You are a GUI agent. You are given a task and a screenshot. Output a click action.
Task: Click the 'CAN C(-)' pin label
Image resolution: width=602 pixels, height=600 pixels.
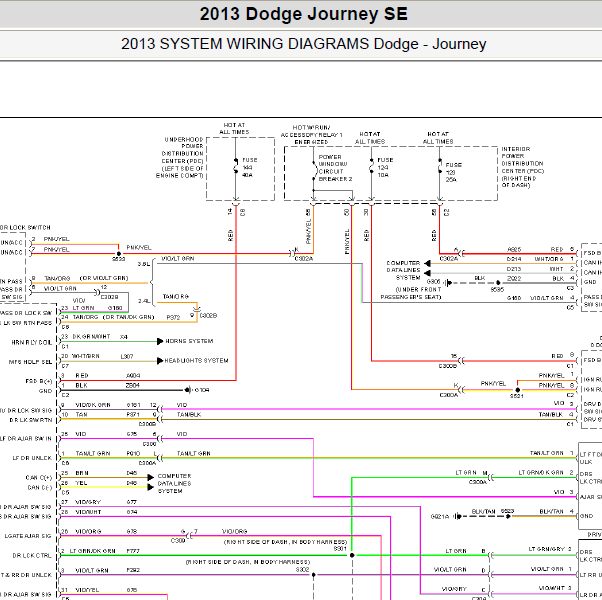[40, 488]
